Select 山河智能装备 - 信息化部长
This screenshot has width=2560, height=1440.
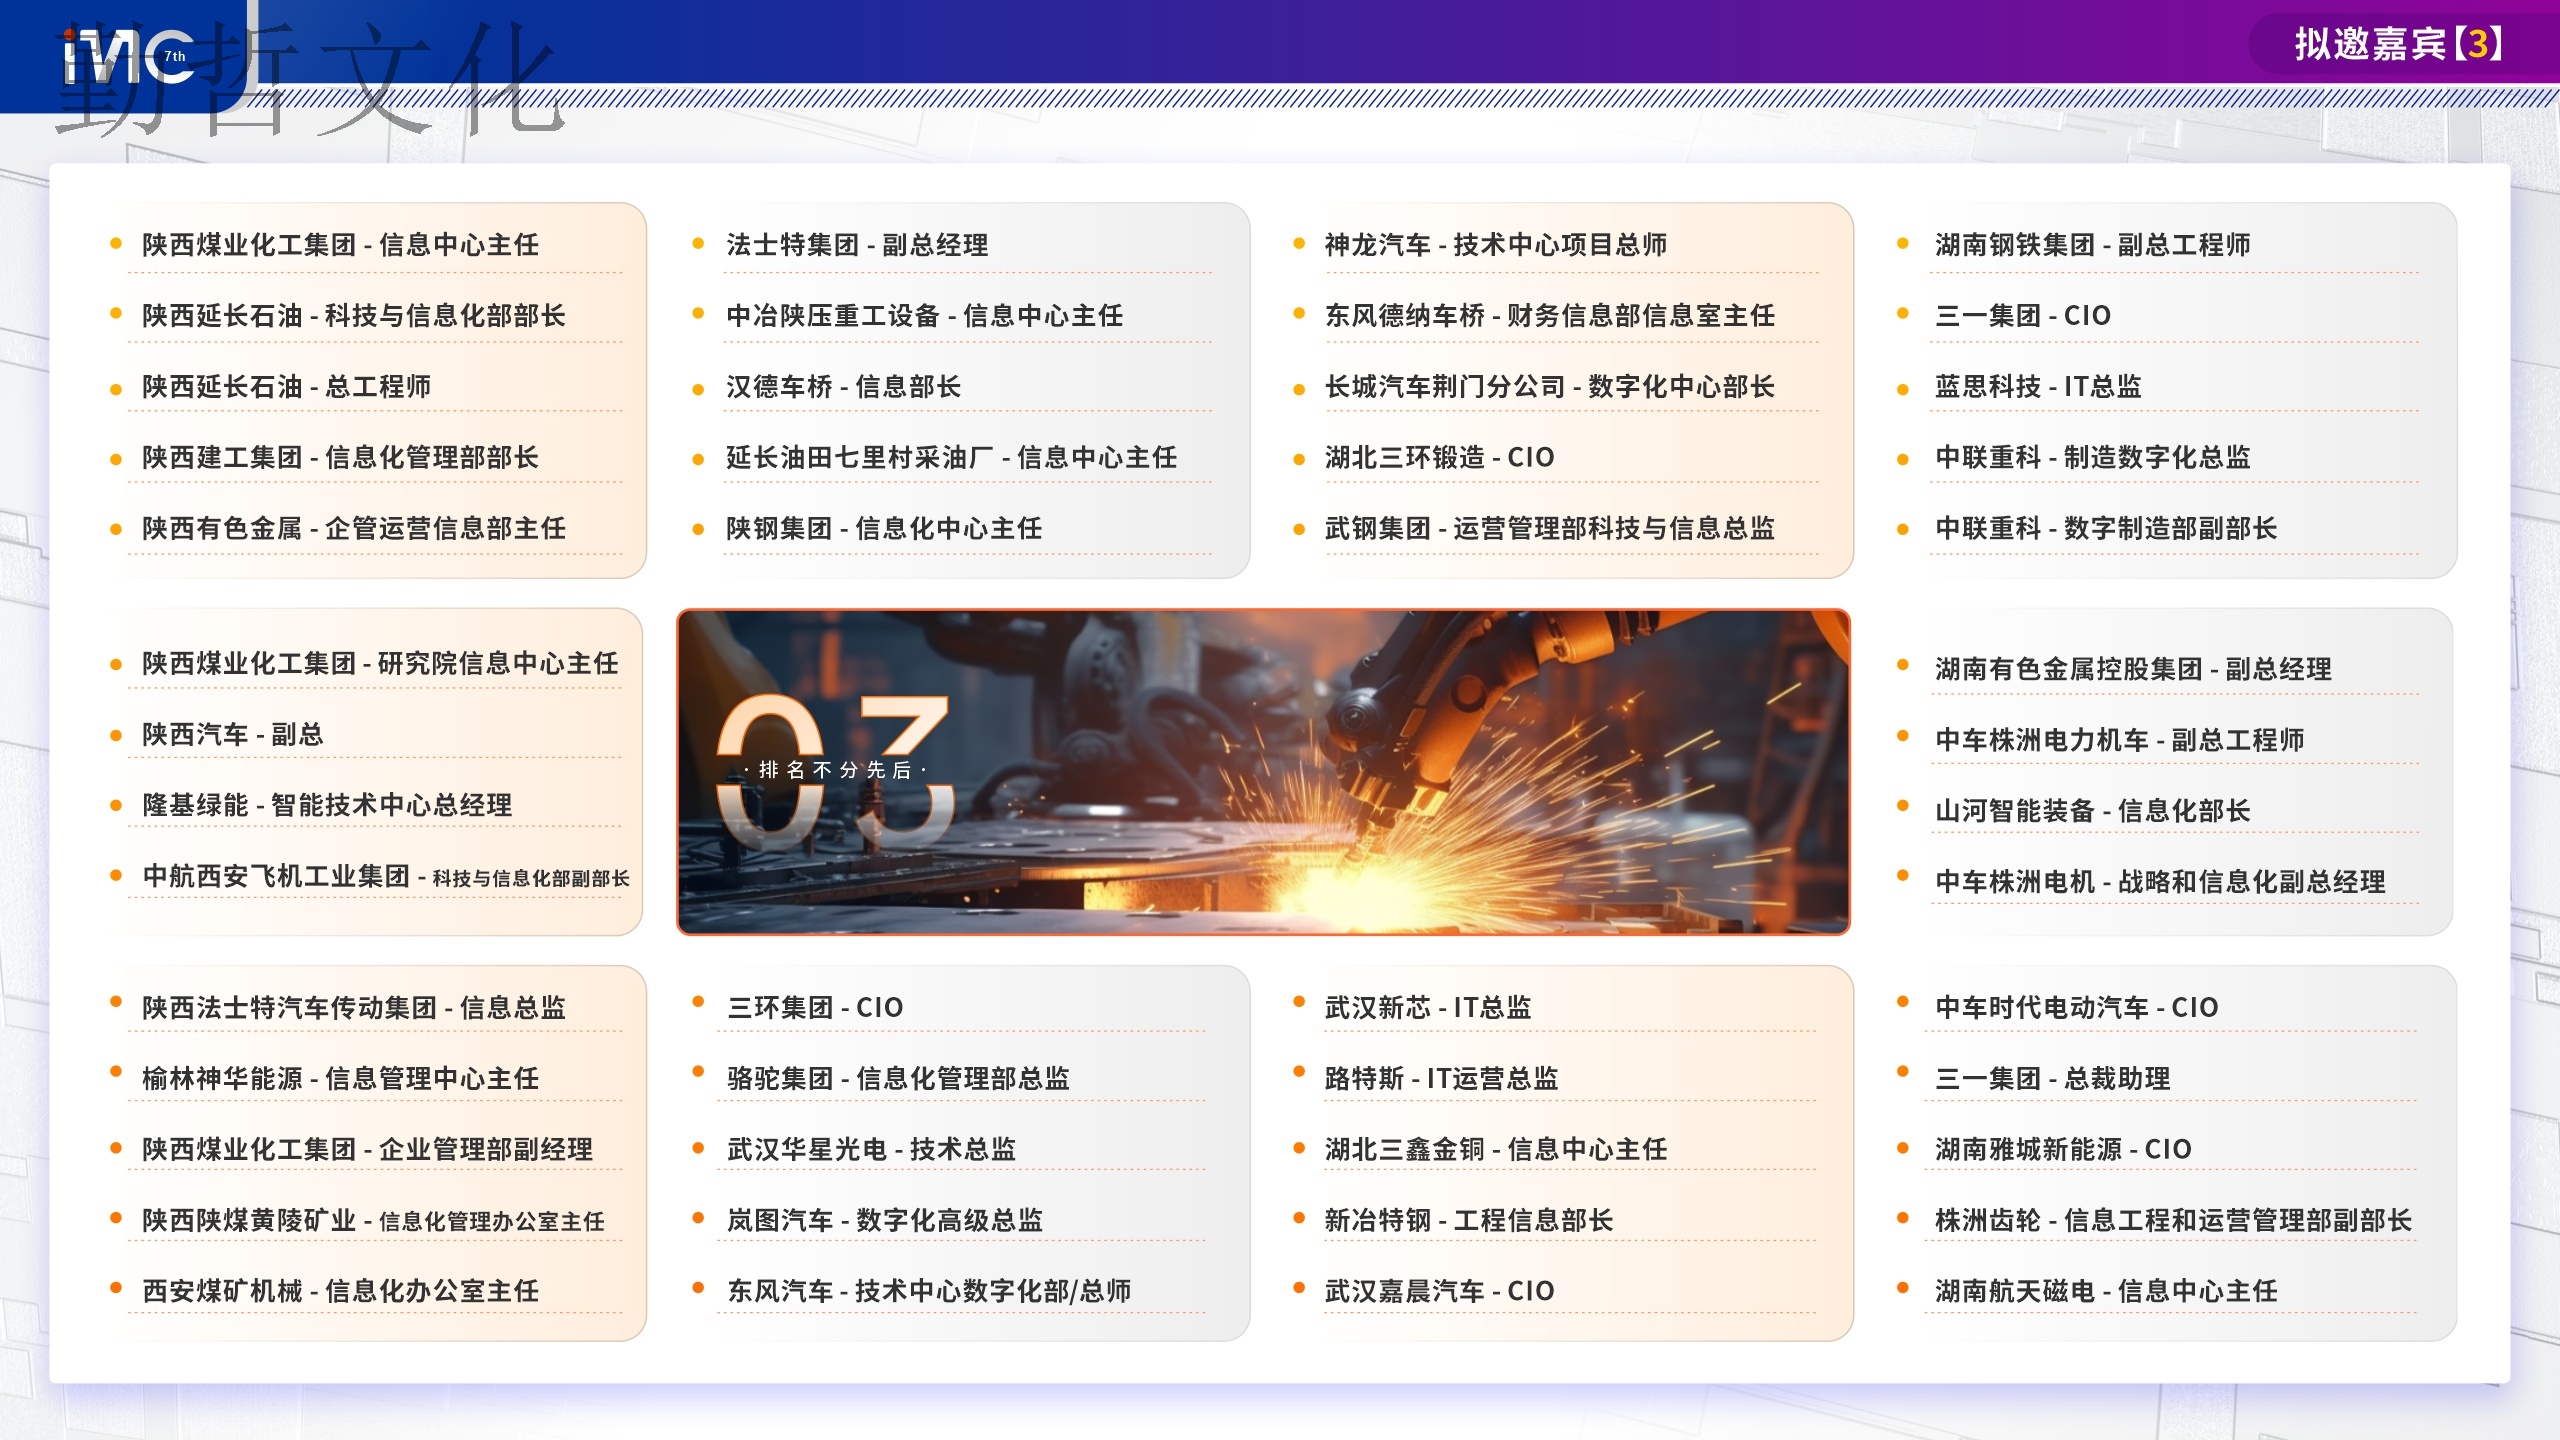point(2093,811)
